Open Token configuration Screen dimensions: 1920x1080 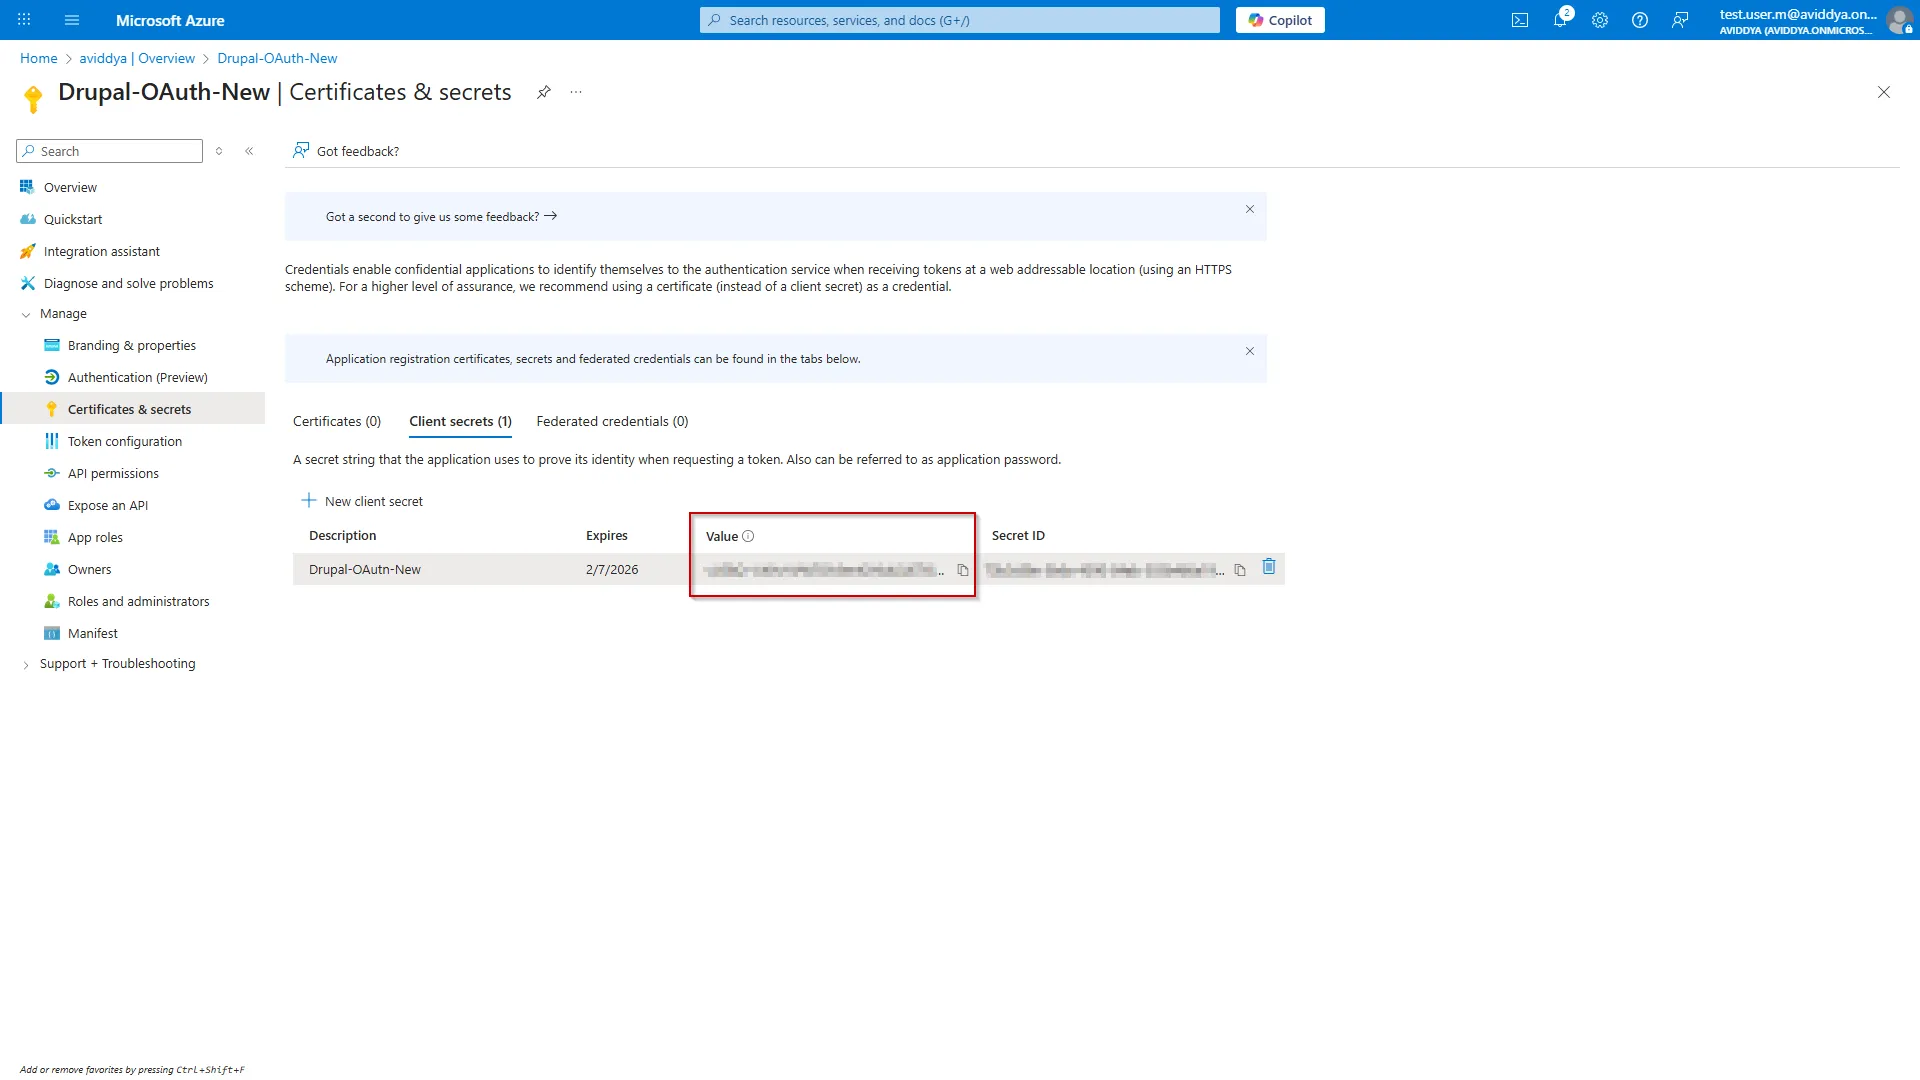click(125, 441)
